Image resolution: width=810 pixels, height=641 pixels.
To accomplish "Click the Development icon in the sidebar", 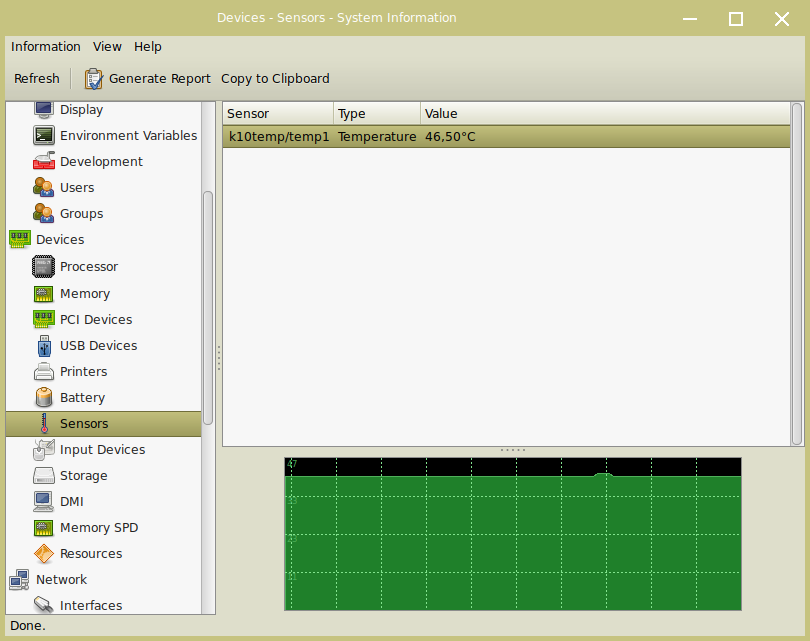I will (x=44, y=161).
